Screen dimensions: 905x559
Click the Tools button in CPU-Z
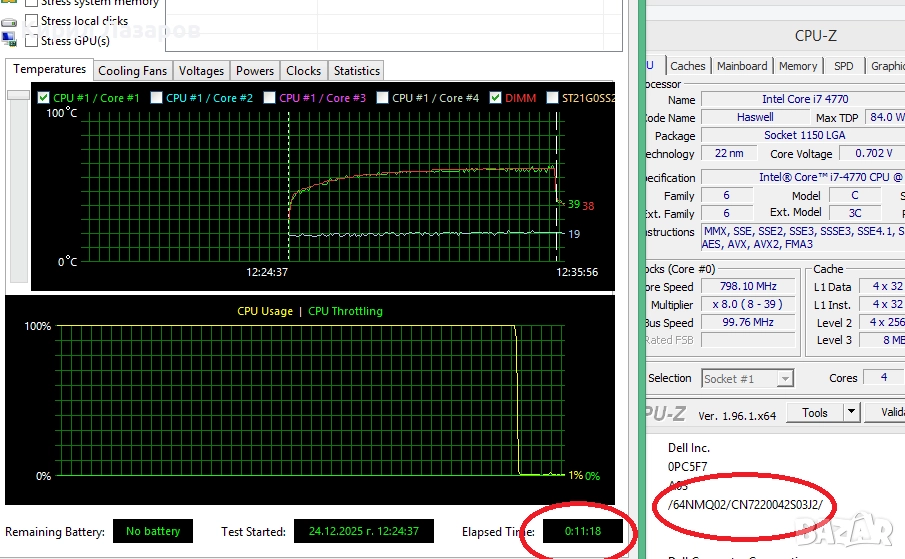[814, 412]
